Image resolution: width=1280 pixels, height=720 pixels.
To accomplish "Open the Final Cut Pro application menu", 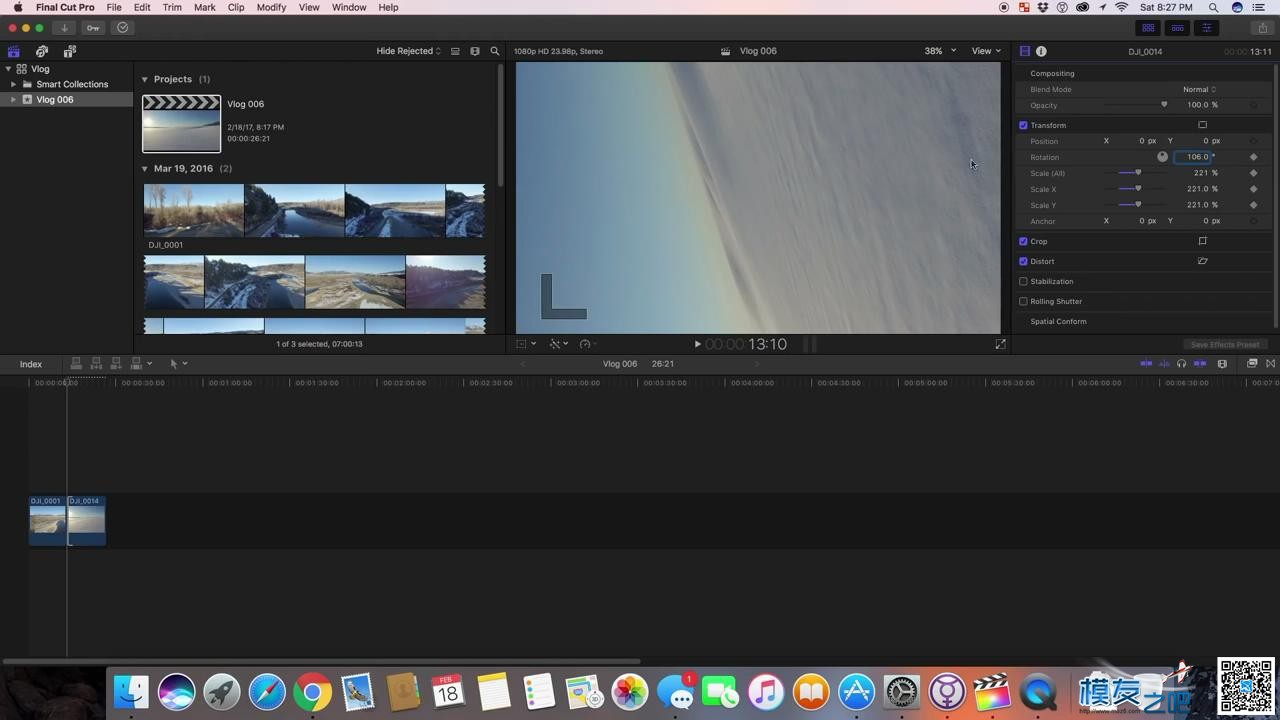I will click(65, 7).
